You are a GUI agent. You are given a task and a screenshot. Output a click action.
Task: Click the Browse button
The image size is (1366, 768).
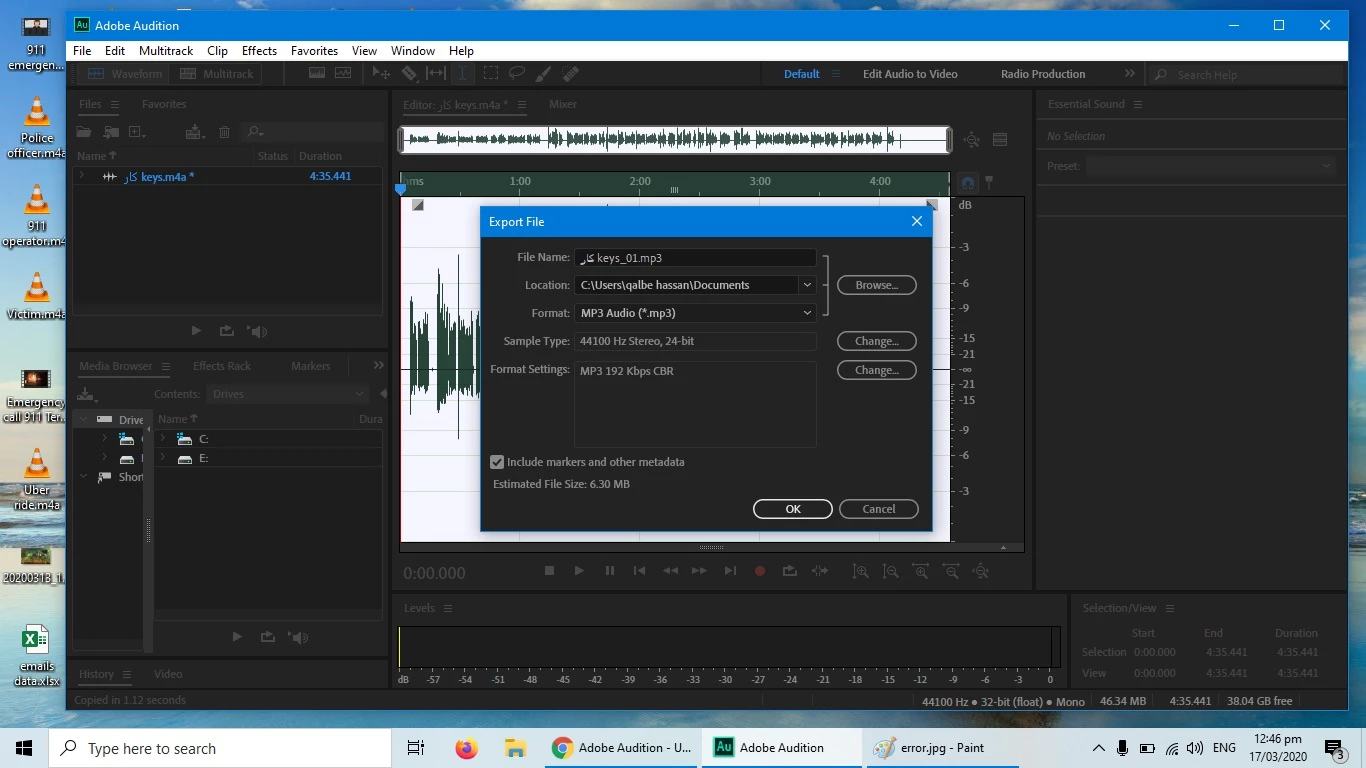[x=877, y=285]
